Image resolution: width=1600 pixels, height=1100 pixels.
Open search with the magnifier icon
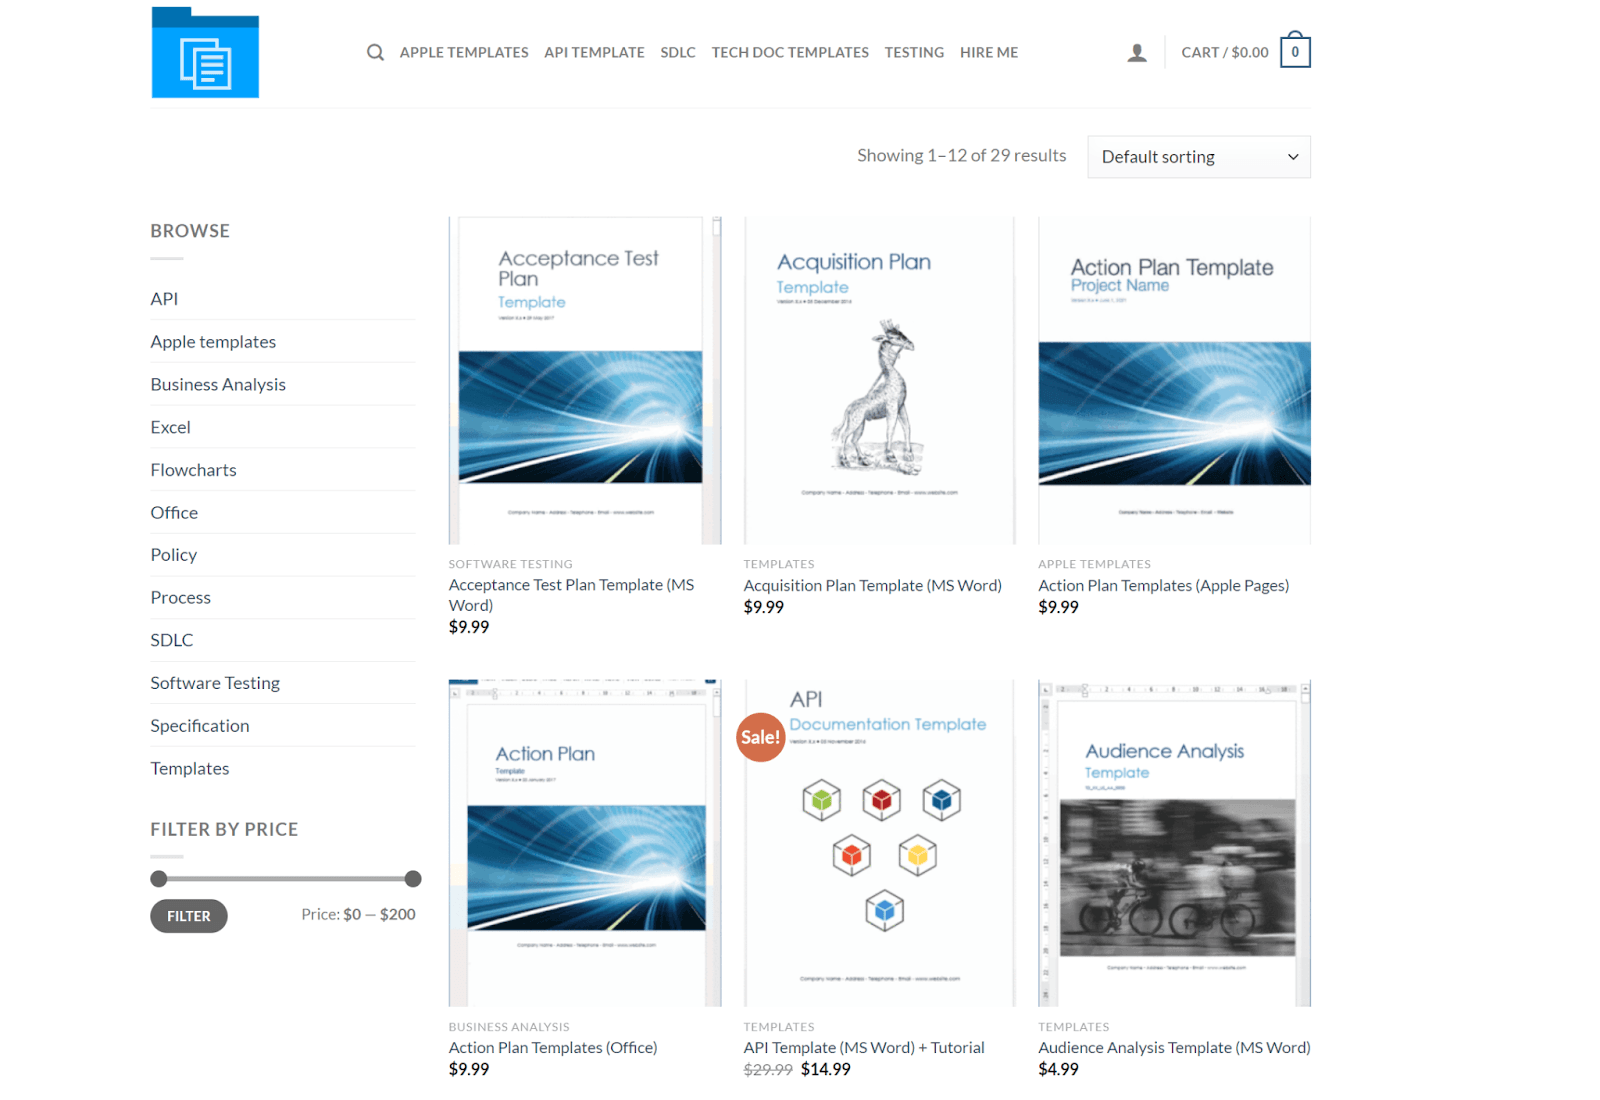coord(375,52)
